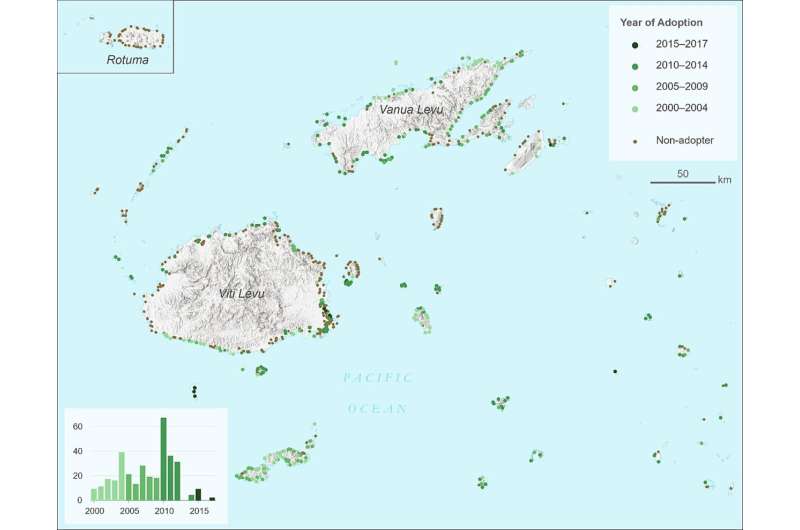Click the 2010–2014 legend dot
This screenshot has width=800, height=530.
[635, 66]
